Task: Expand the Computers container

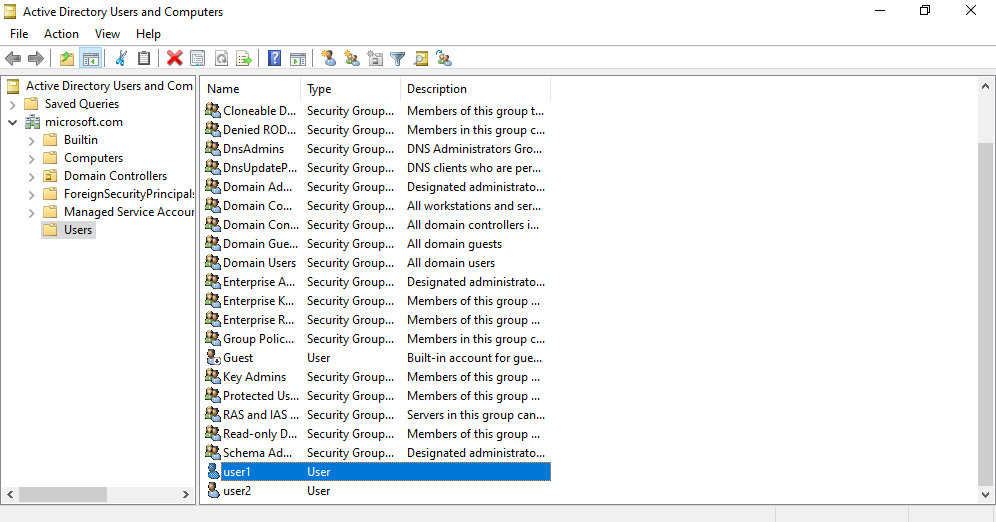Action: coord(31,158)
